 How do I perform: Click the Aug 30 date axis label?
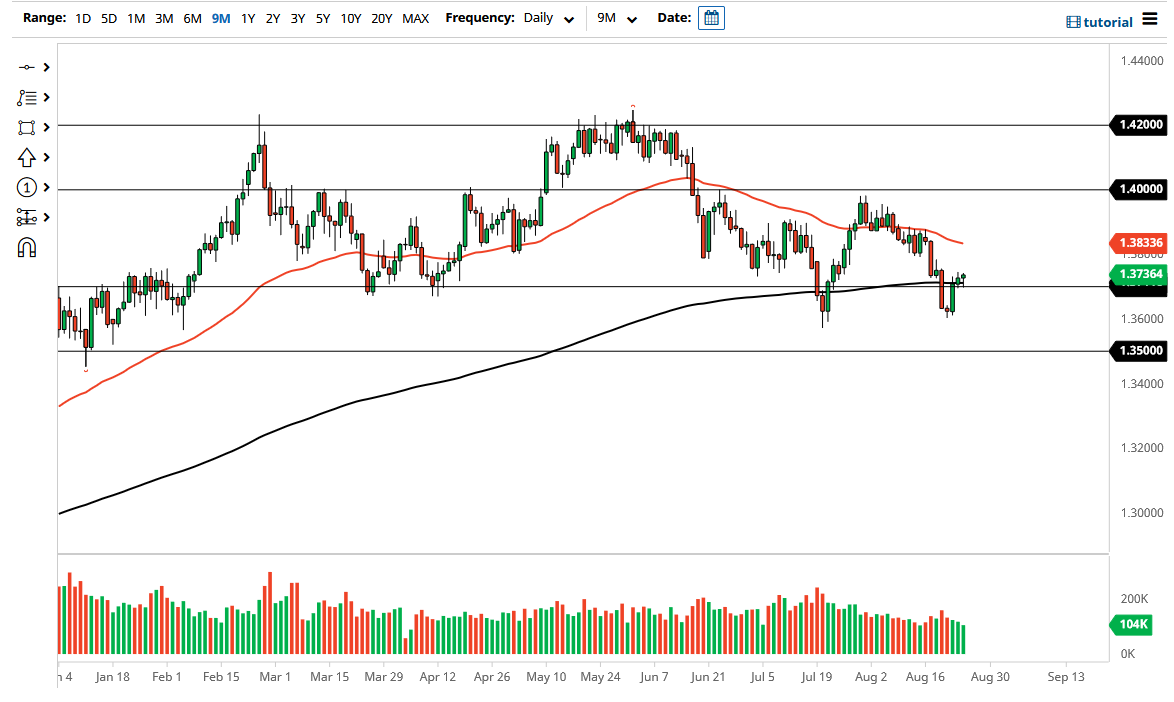tap(991, 677)
